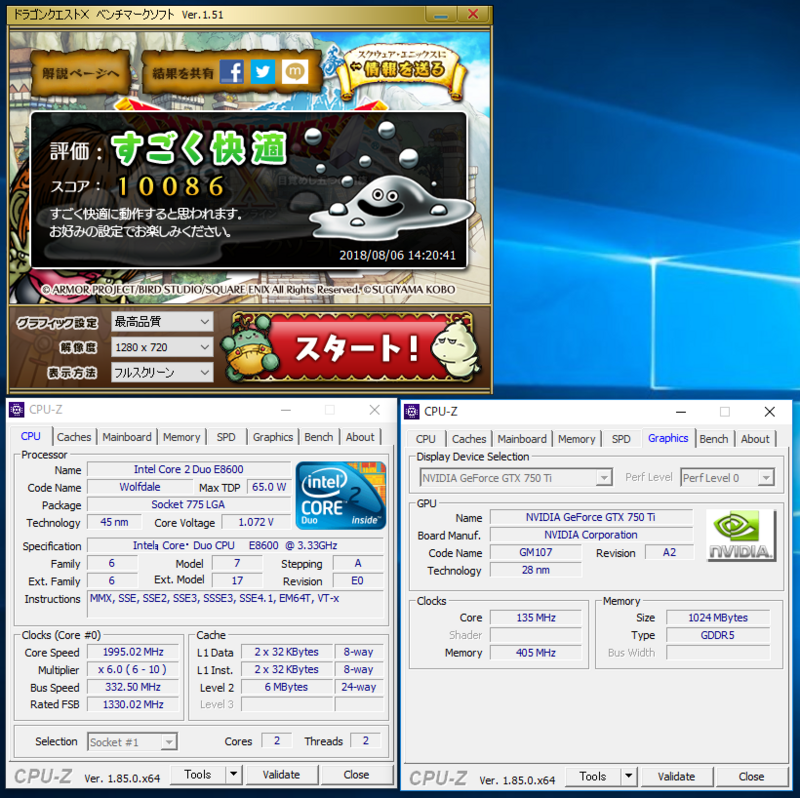This screenshot has width=800, height=798.
Task: Open About tab in right CPU-Z
Action: click(755, 439)
